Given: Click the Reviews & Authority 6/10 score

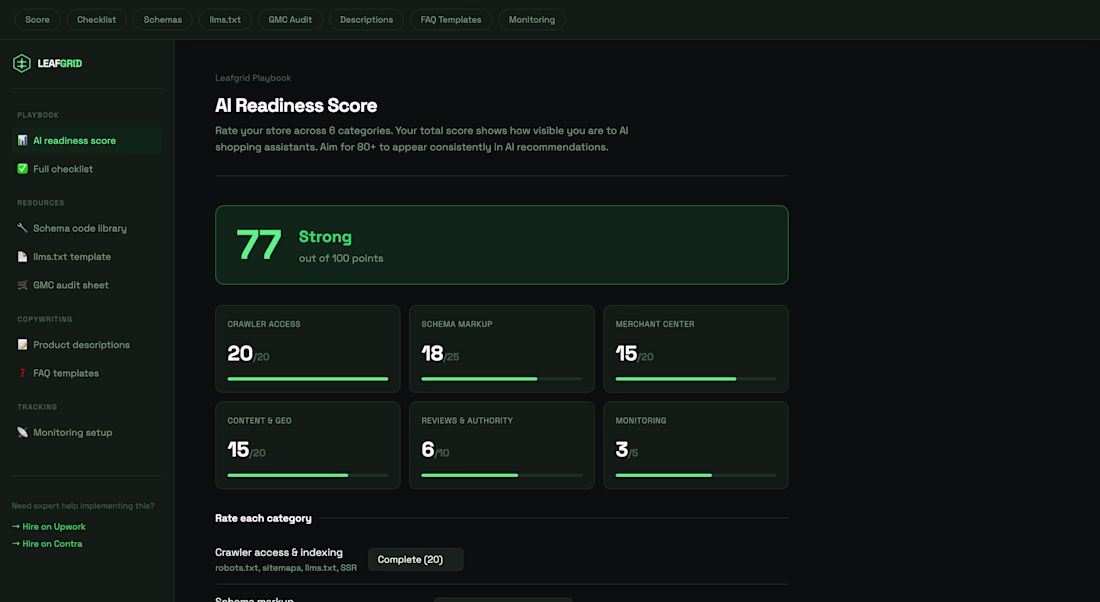Looking at the screenshot, I should click(x=435, y=450).
